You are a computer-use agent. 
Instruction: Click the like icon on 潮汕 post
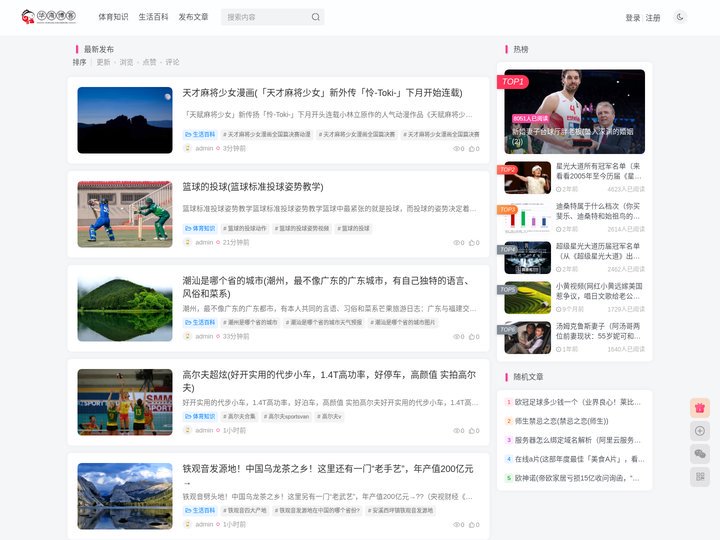click(471, 337)
